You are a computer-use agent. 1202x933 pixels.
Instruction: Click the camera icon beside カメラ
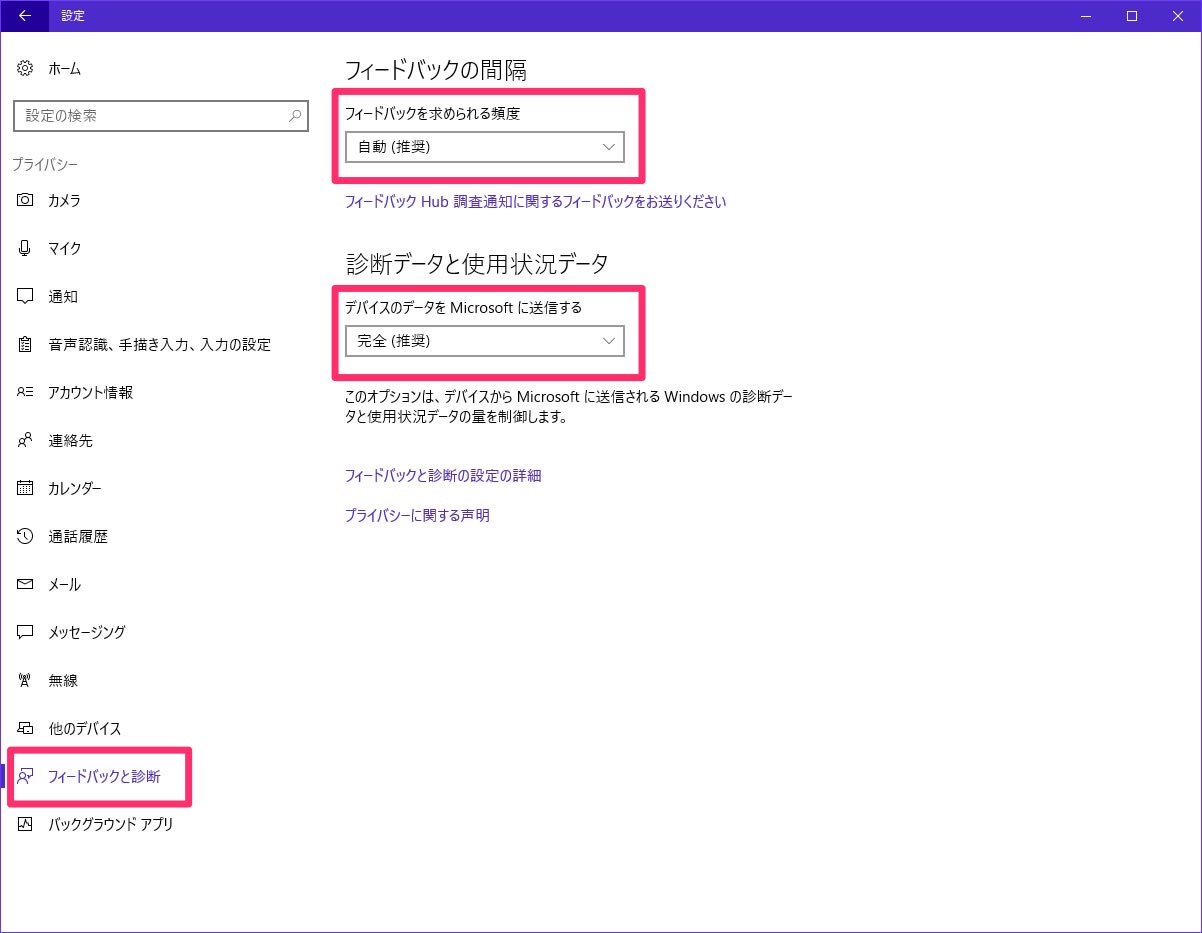pyautogui.click(x=26, y=200)
